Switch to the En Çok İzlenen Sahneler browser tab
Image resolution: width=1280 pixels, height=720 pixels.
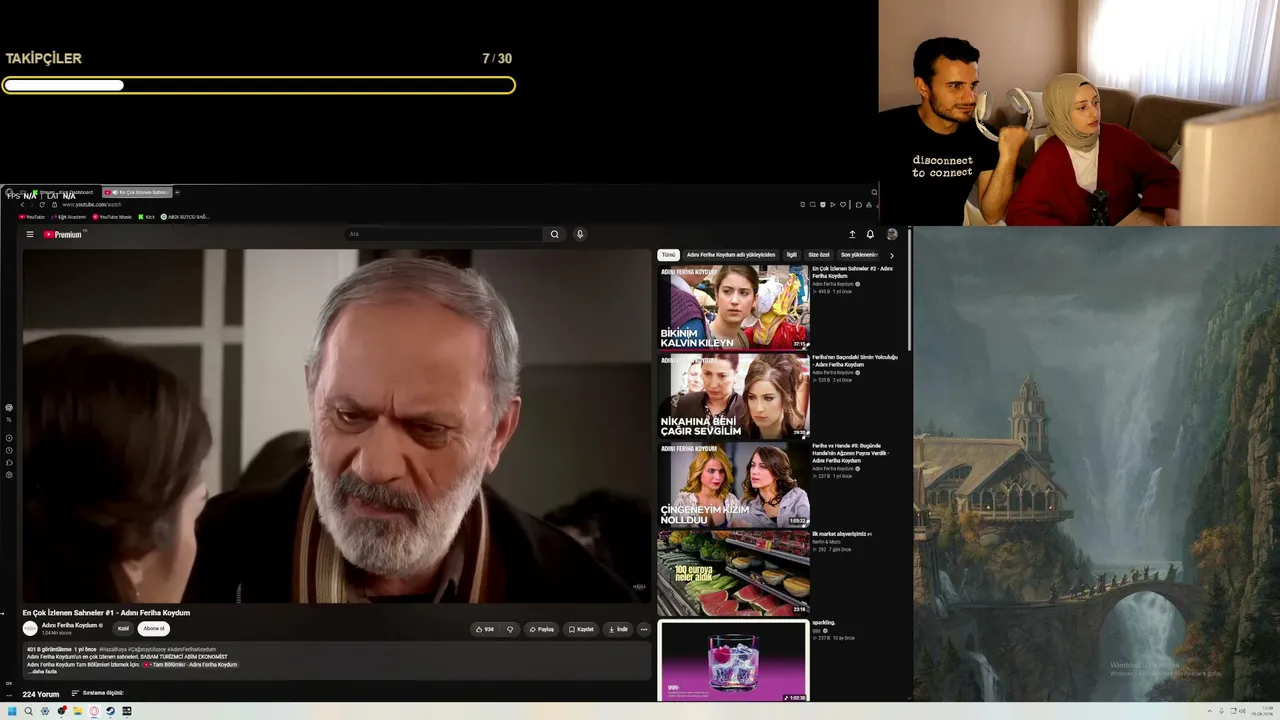click(137, 192)
